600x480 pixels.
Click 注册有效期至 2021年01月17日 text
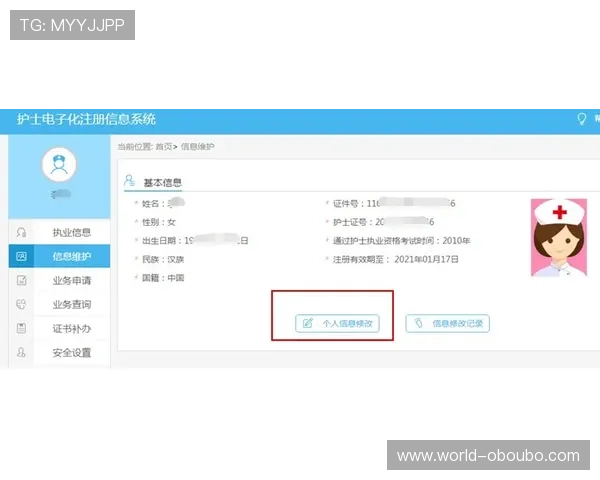pyautogui.click(x=396, y=260)
